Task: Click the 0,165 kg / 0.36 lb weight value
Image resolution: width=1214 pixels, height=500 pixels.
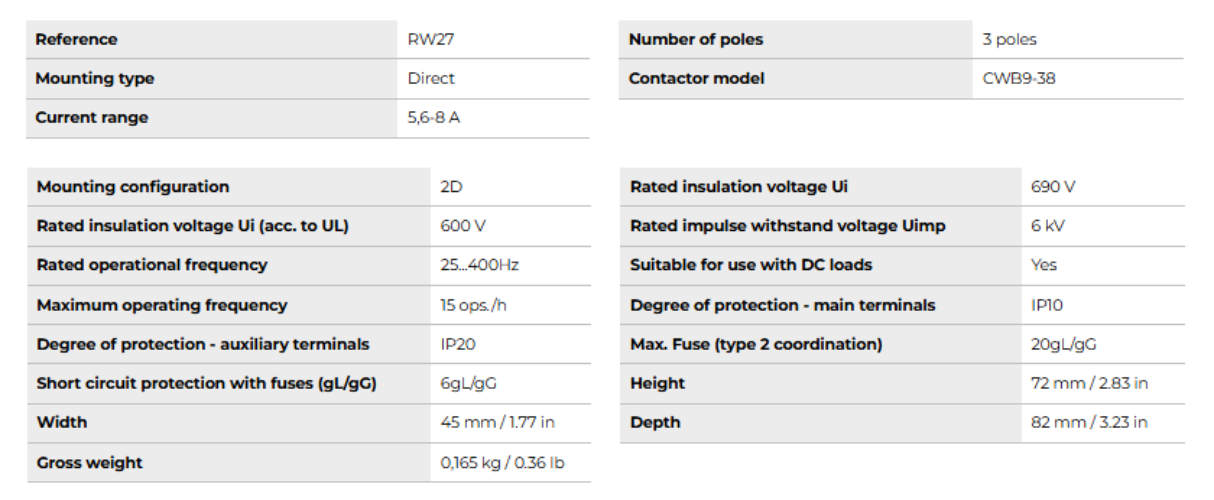Action: pyautogui.click(x=504, y=463)
